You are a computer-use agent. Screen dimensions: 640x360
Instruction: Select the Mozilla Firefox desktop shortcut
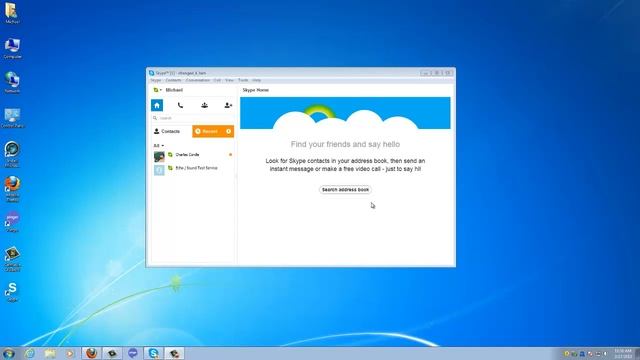12,189
